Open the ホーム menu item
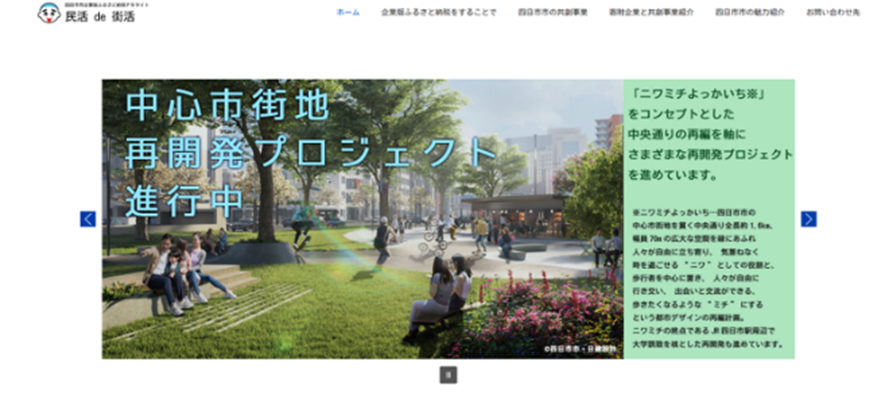Viewport: 885px width, 401px height. (x=348, y=13)
